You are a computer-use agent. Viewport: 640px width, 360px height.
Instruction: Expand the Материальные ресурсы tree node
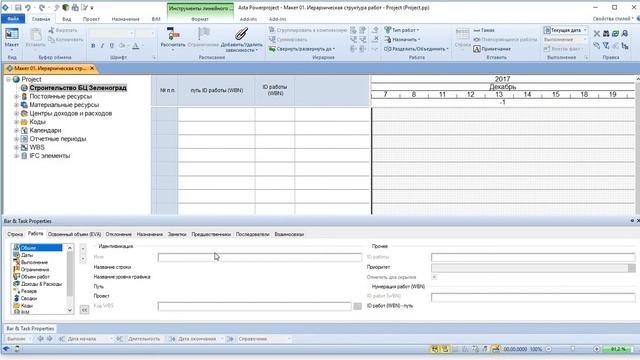pyautogui.click(x=17, y=105)
